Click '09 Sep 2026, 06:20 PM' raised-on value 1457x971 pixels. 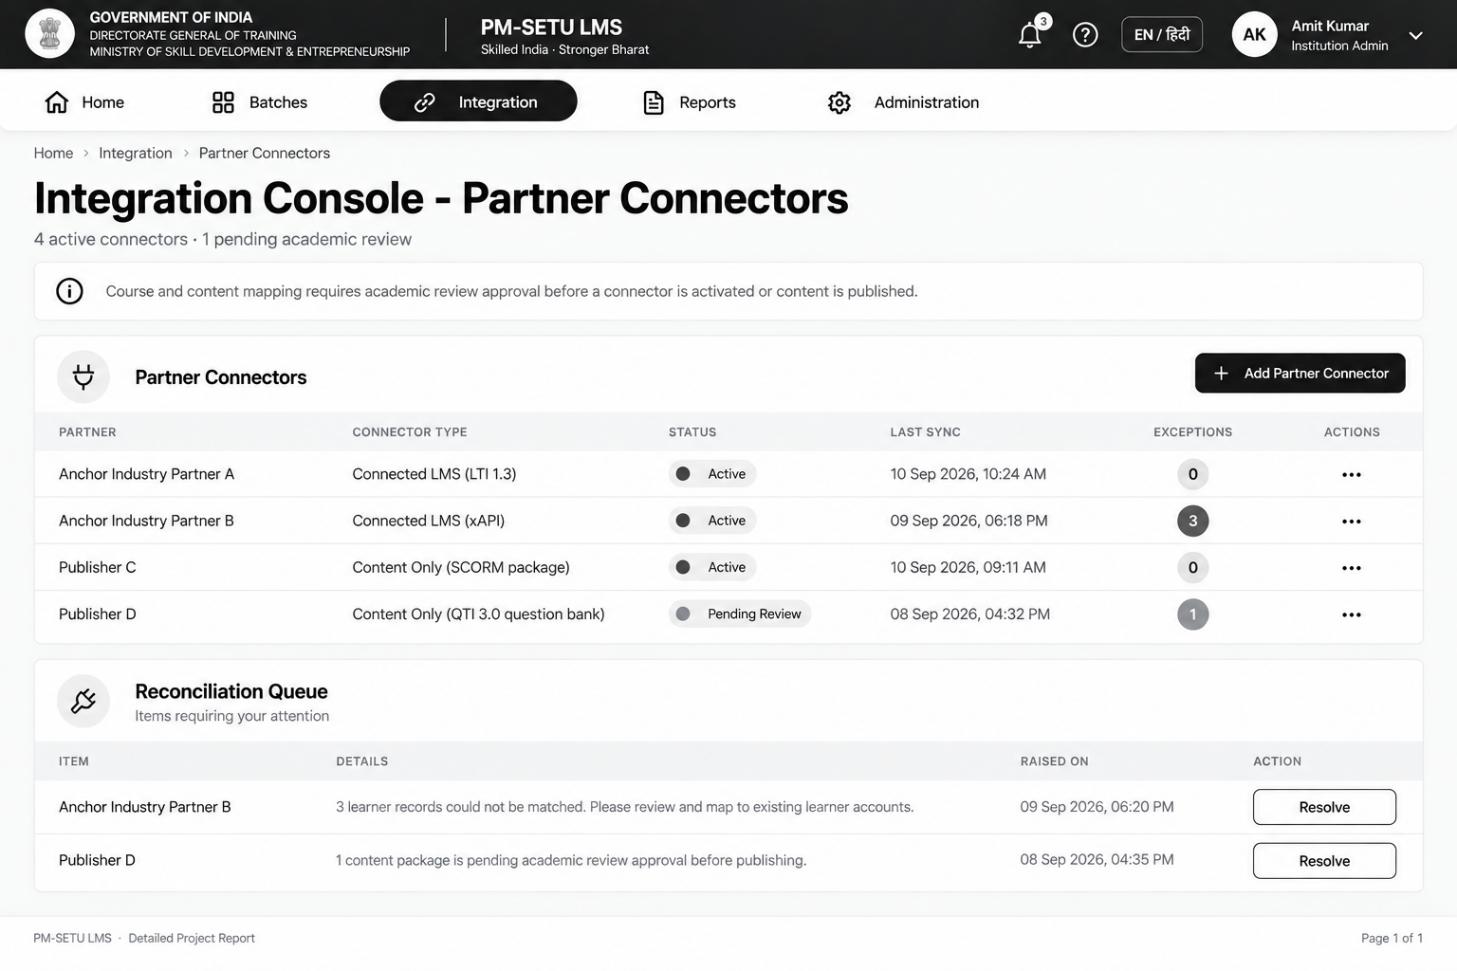(x=1097, y=807)
